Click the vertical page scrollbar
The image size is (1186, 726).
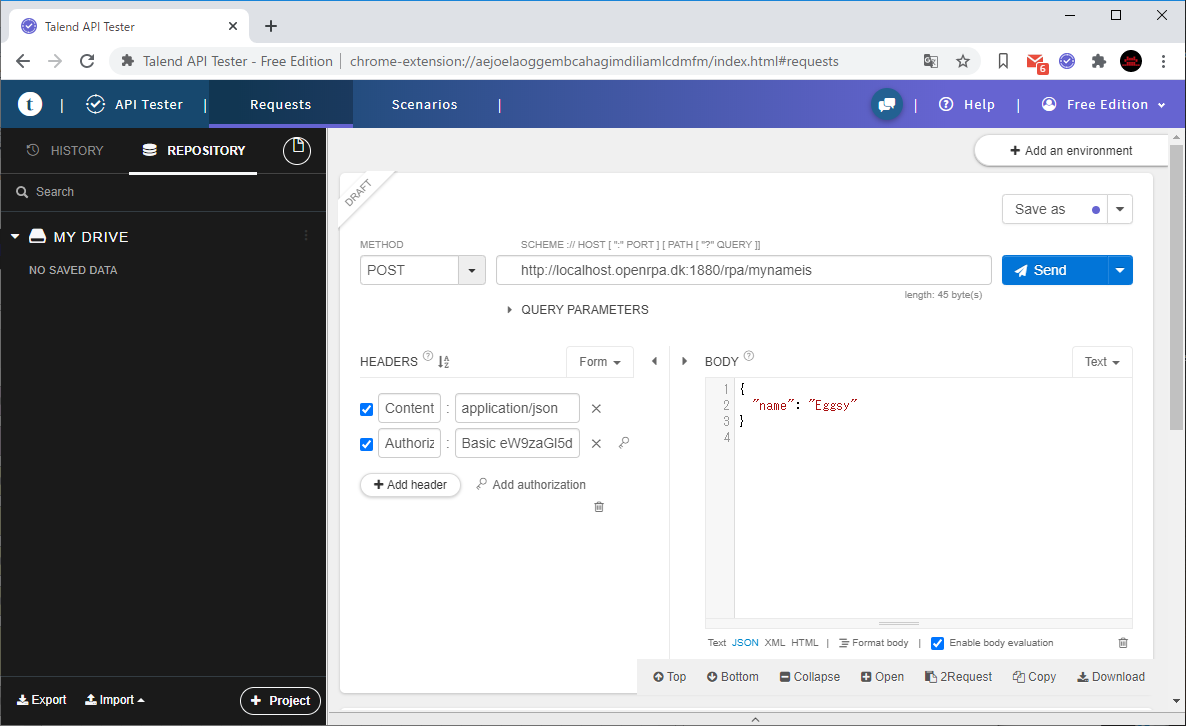1176,287
